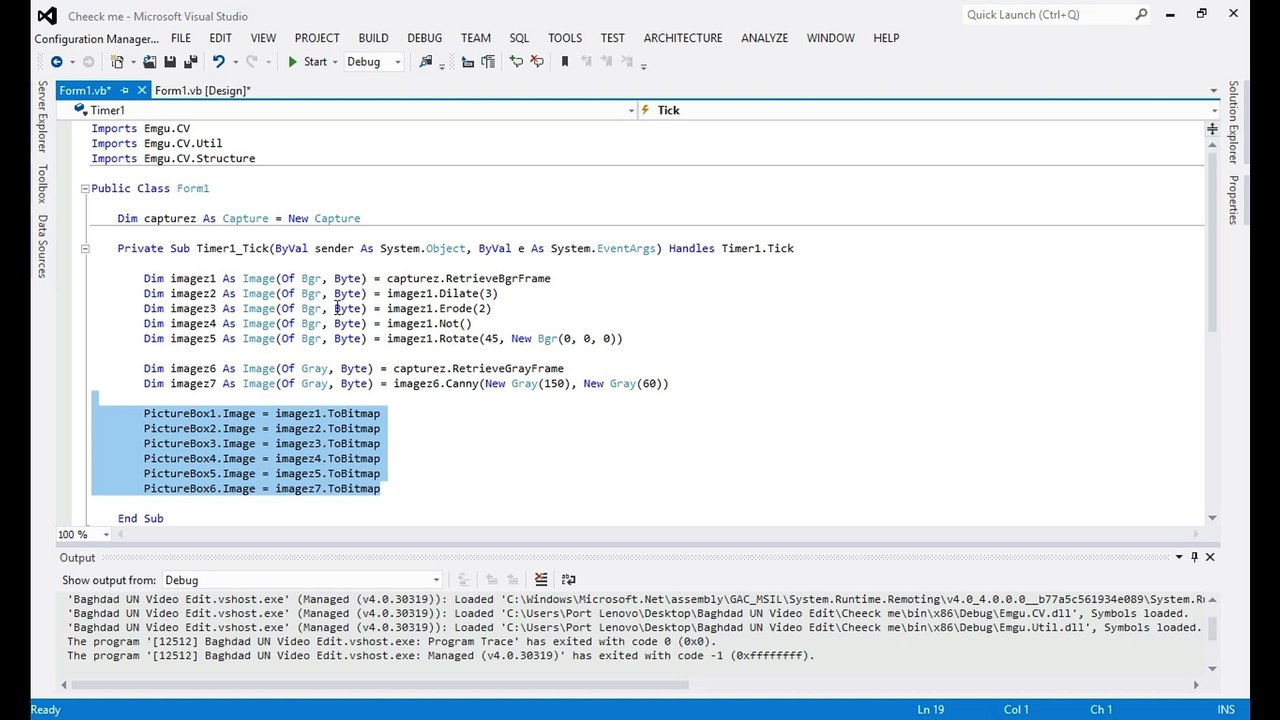Switch to Form1.vb [Design]* tab
1280x720 pixels.
tap(203, 90)
